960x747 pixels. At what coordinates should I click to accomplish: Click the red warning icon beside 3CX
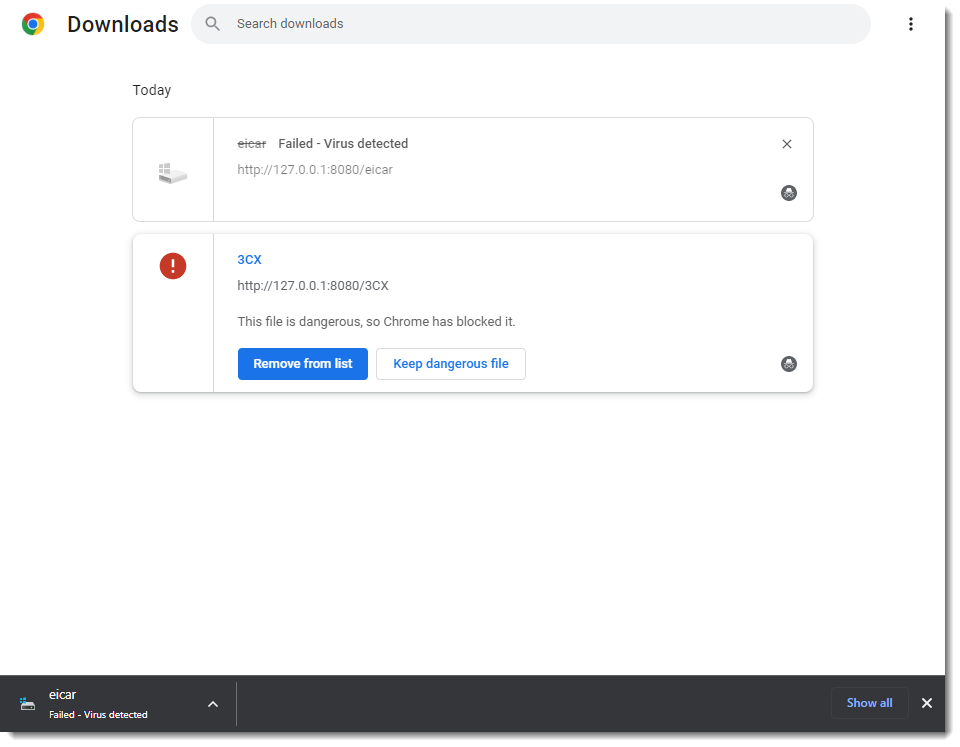coord(173,266)
